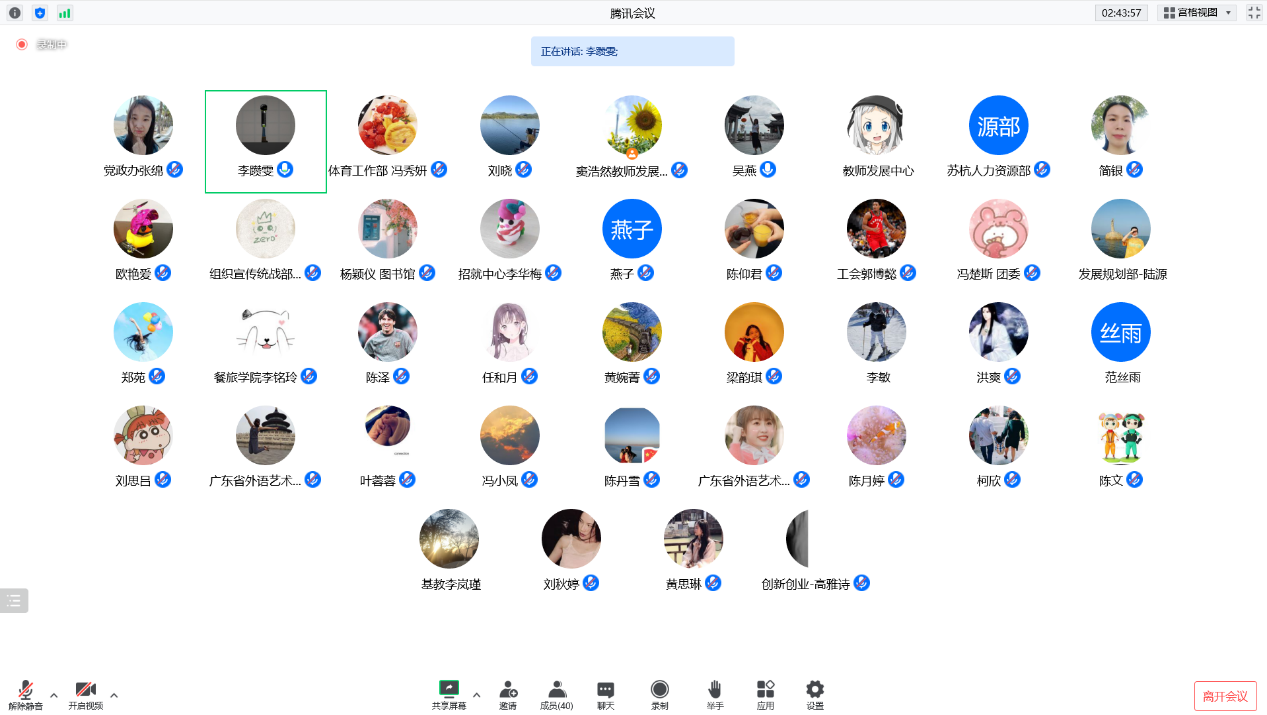This screenshot has width=1267, height=715.
Task: Raise hand with the 举手 icon
Action: 714,694
